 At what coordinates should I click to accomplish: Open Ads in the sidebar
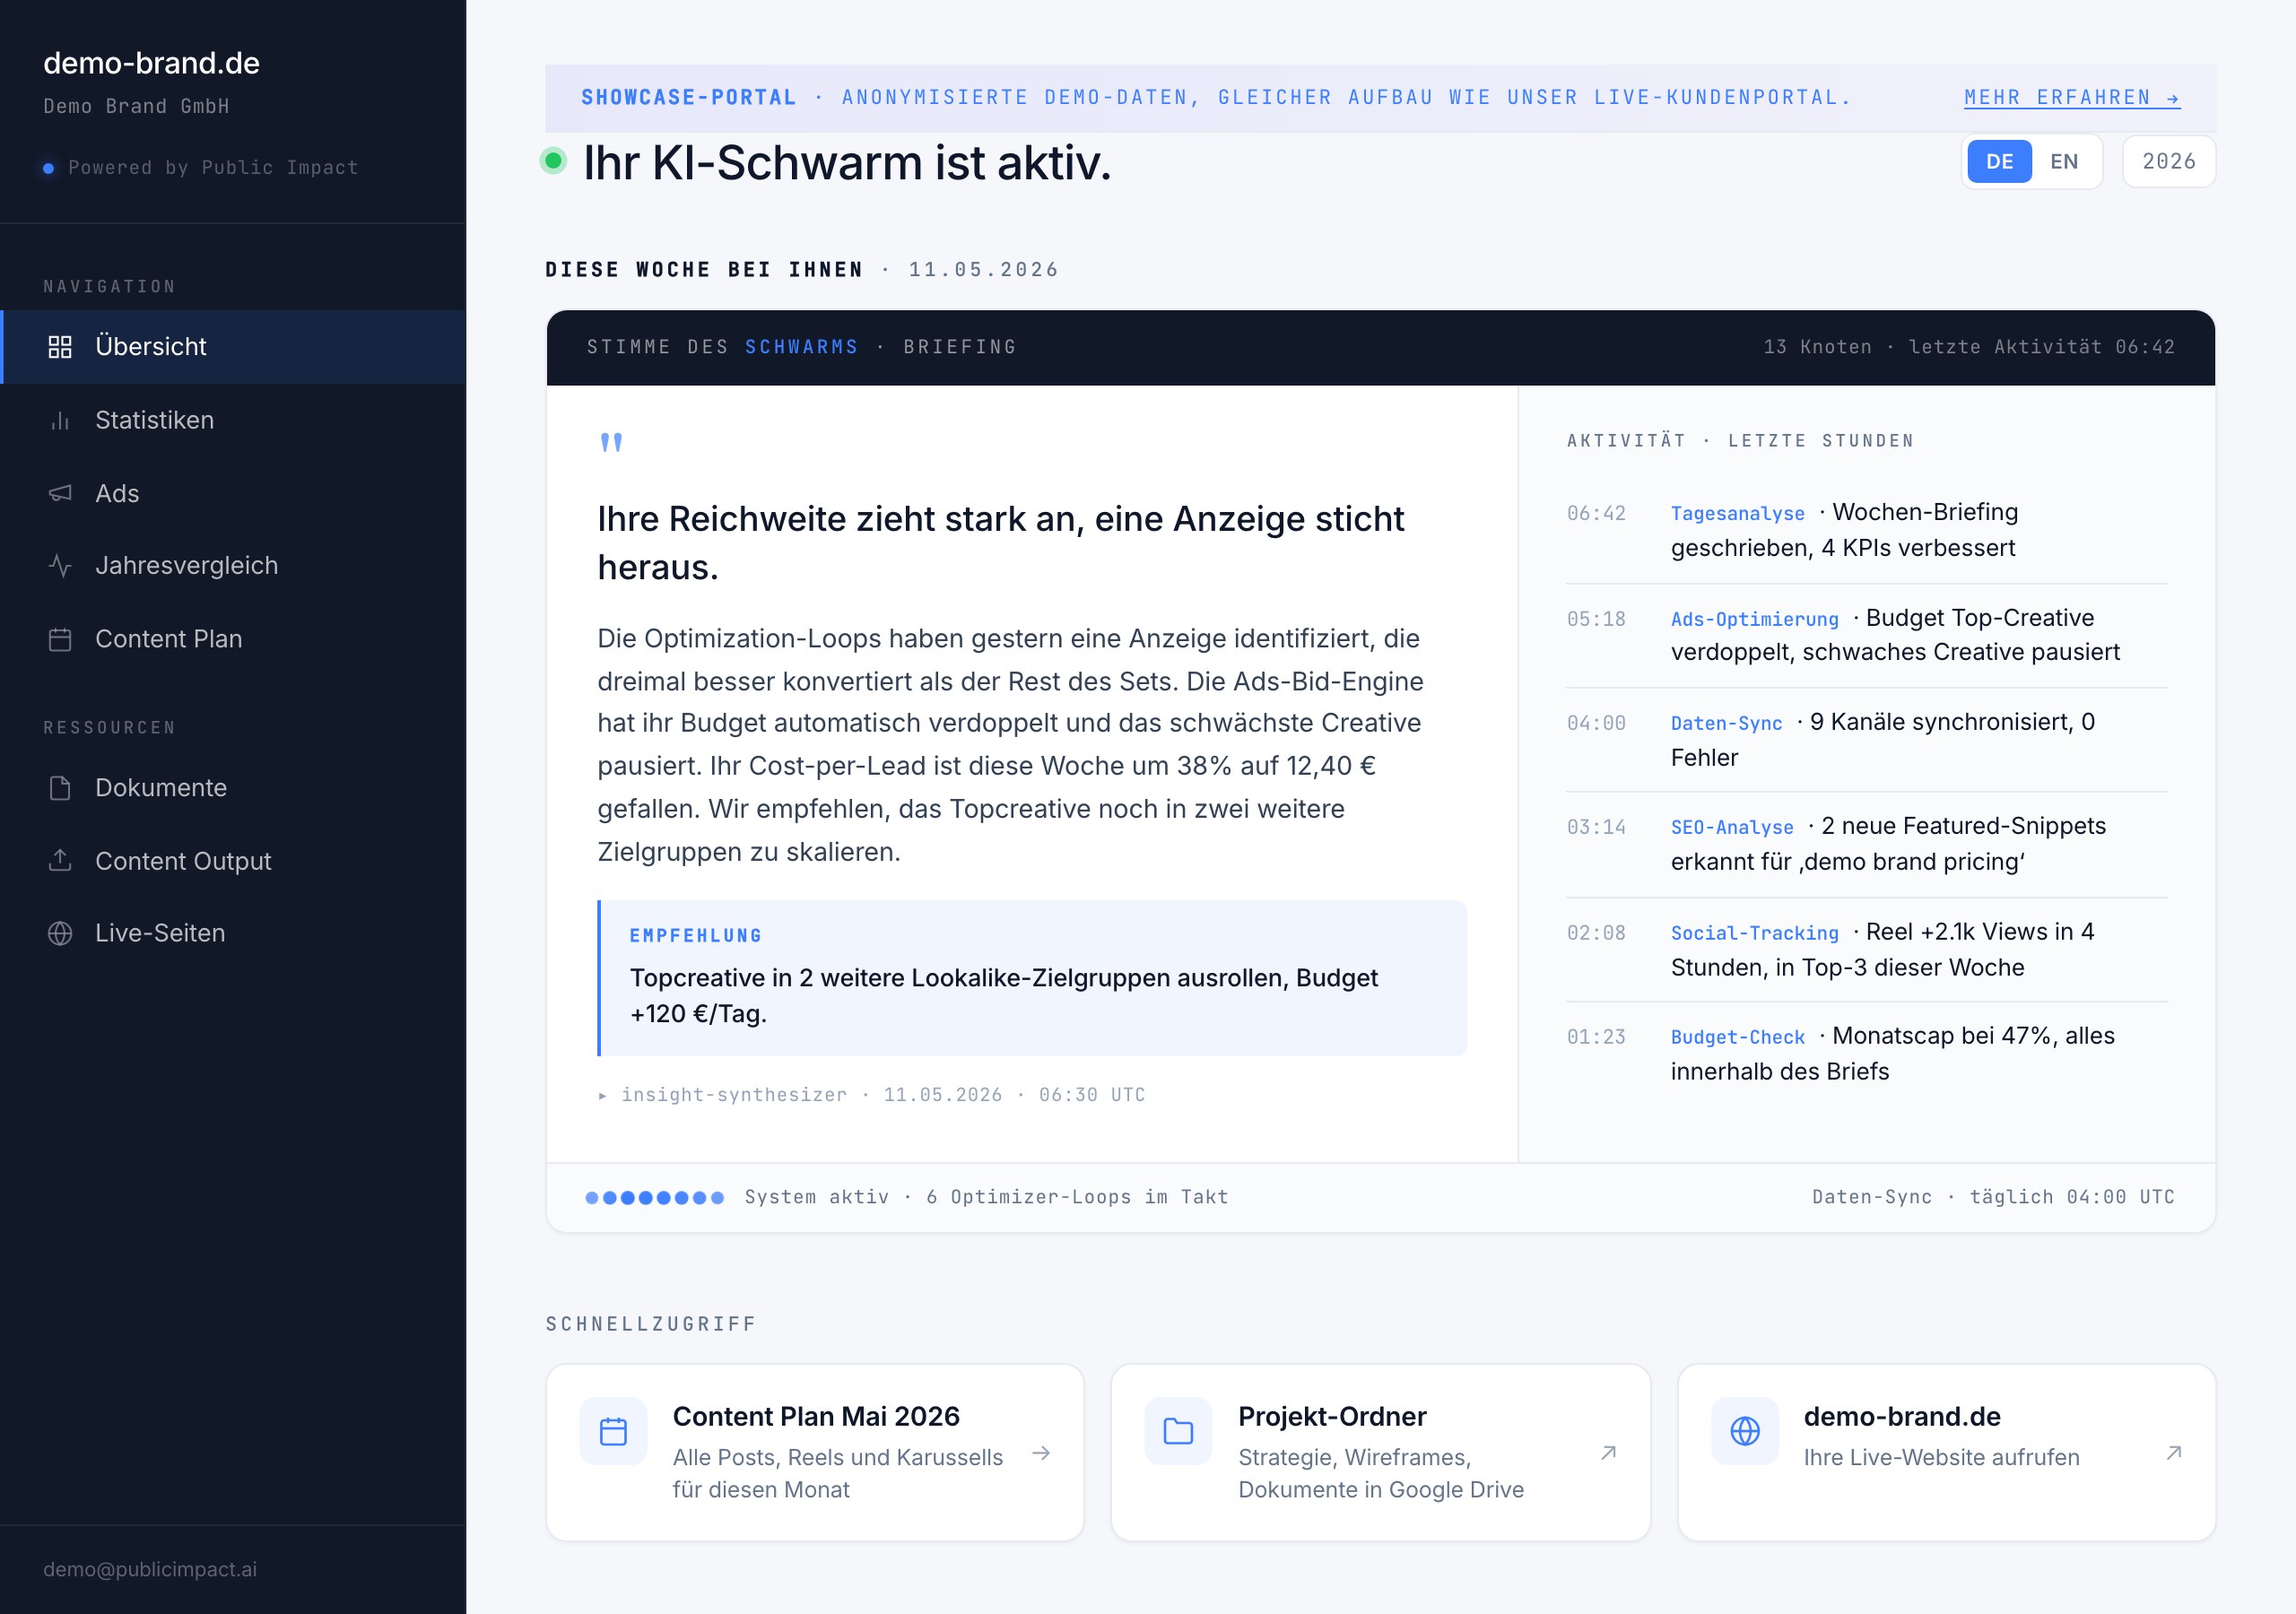233,493
